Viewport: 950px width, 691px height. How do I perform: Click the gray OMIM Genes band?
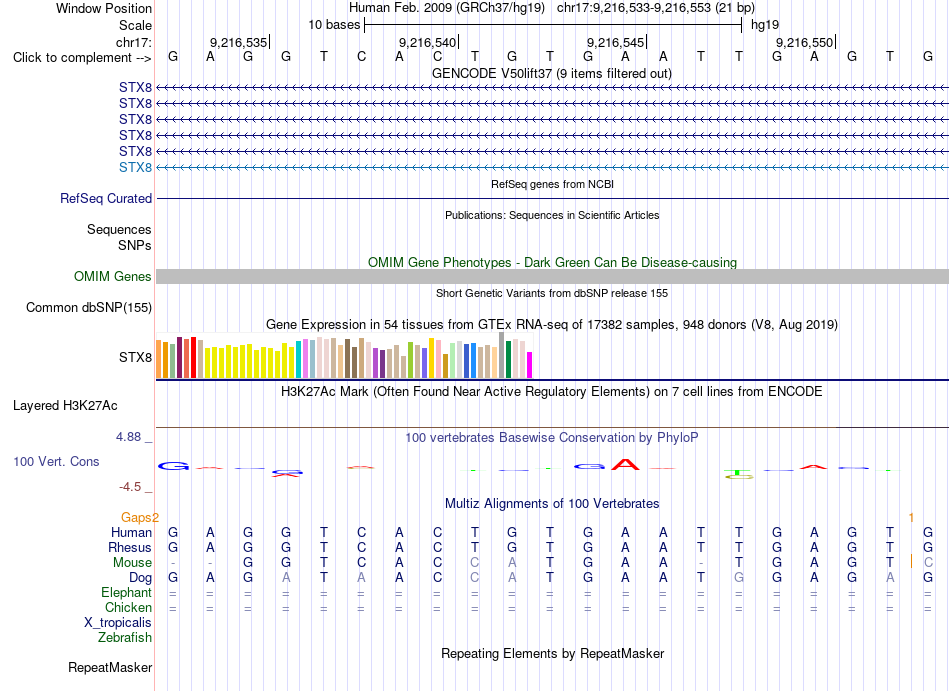tap(552, 276)
